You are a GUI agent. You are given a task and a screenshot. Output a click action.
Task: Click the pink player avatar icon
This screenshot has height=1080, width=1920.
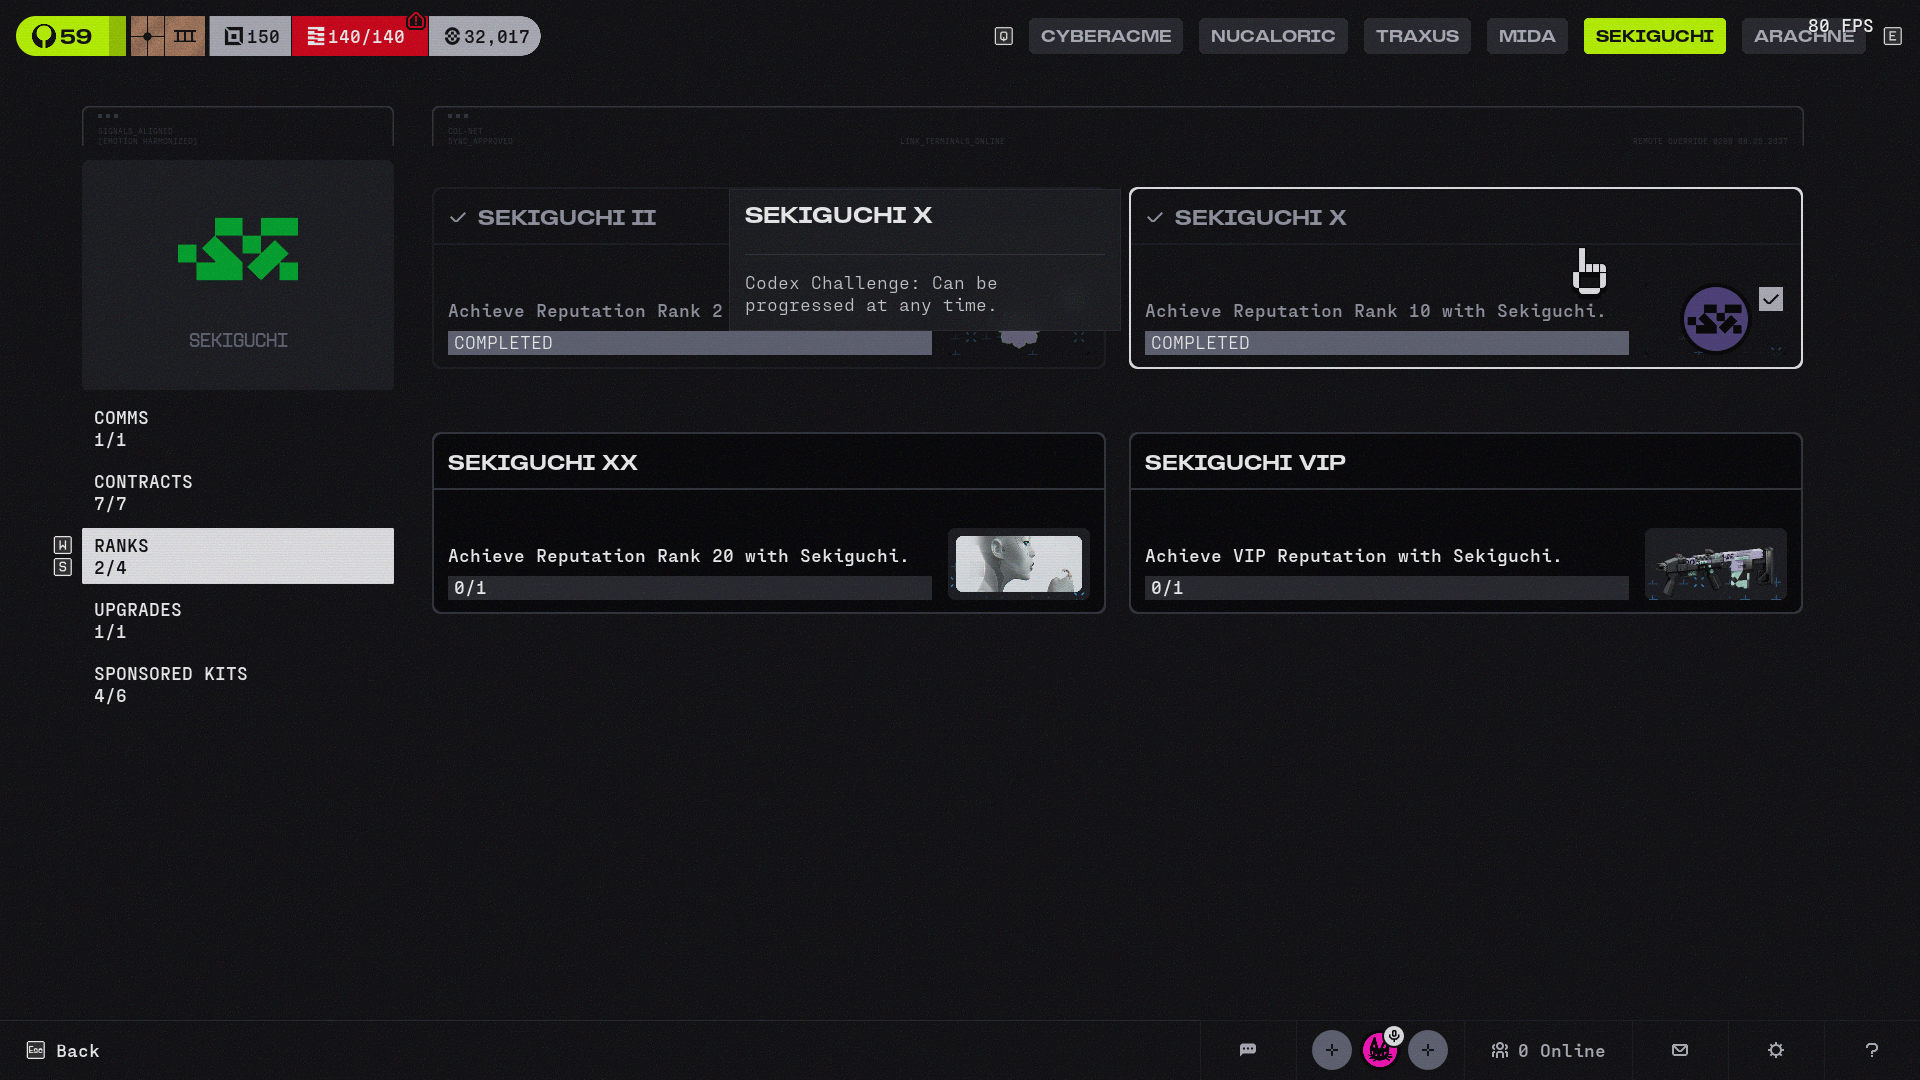click(1380, 1050)
